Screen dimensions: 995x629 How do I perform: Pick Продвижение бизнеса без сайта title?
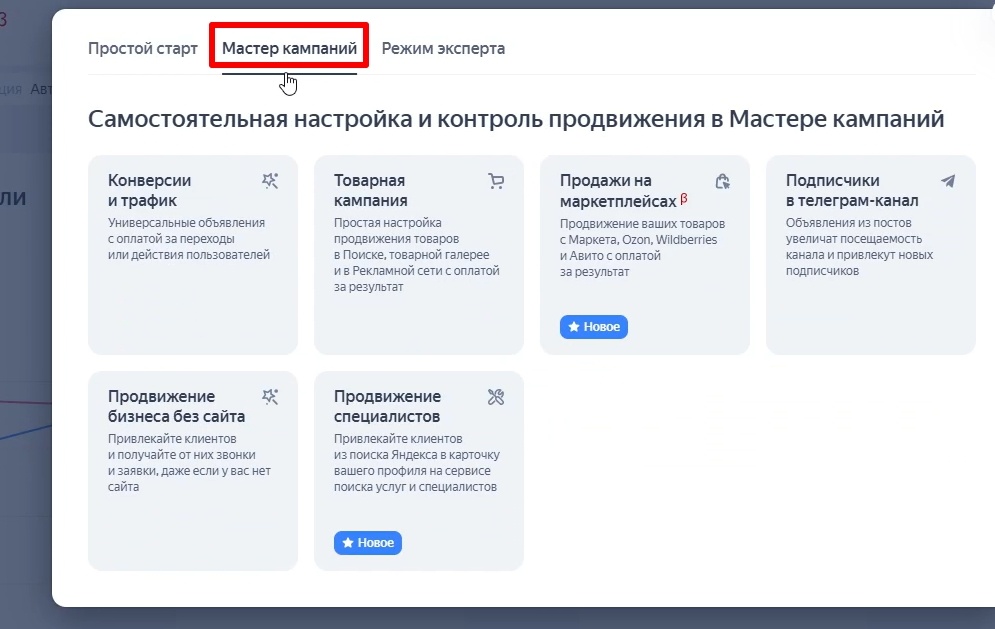176,406
